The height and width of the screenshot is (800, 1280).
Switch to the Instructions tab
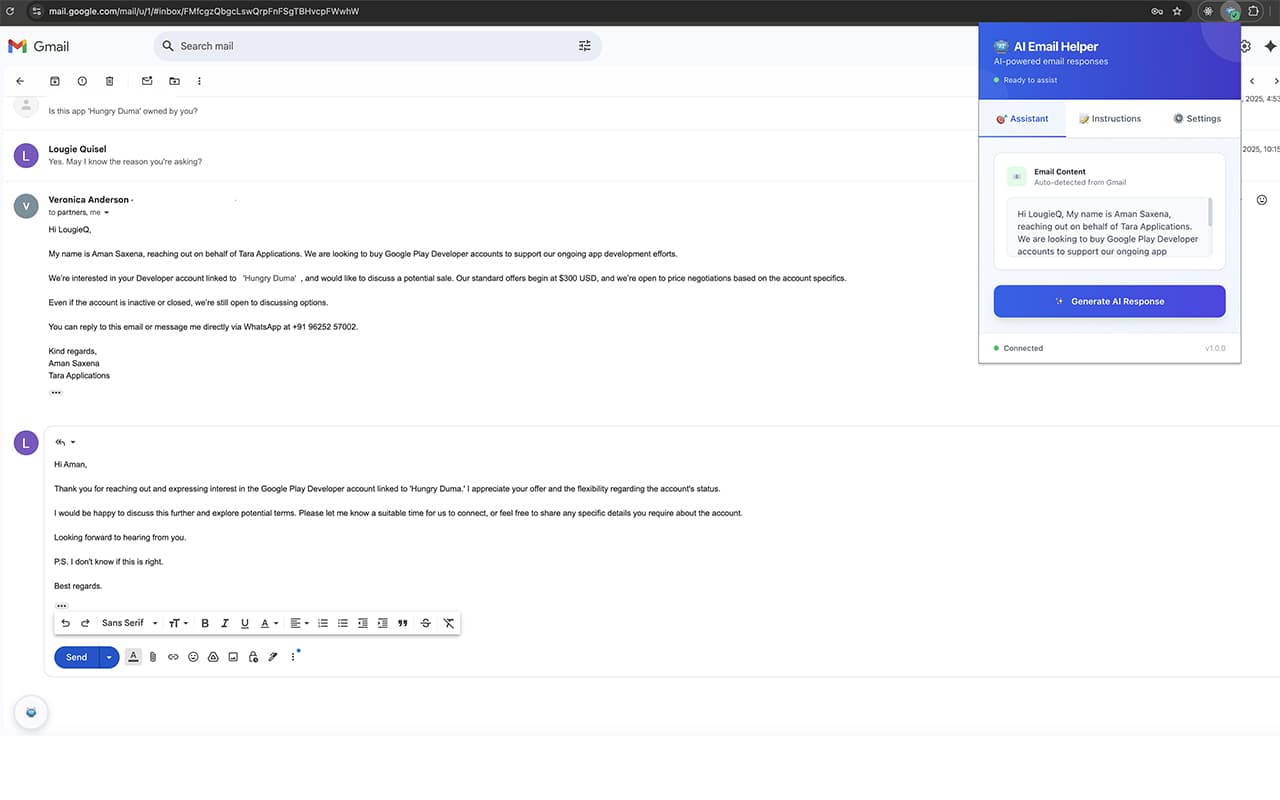point(1110,118)
